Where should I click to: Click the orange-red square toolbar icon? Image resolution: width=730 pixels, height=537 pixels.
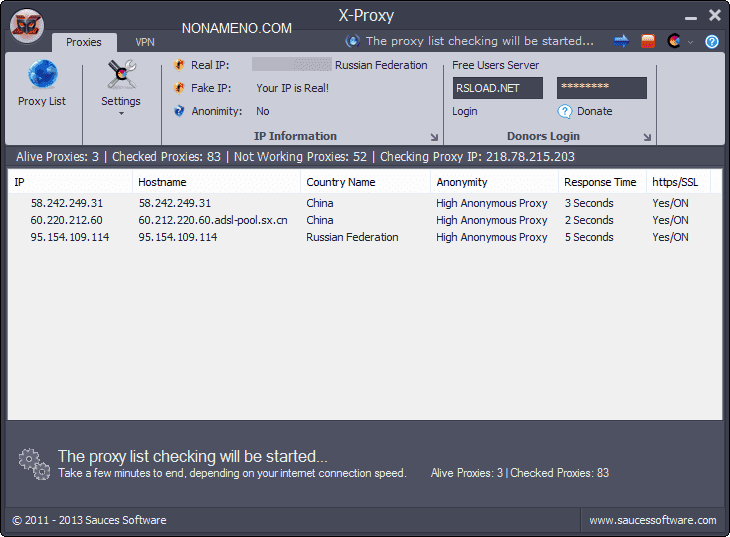point(648,41)
